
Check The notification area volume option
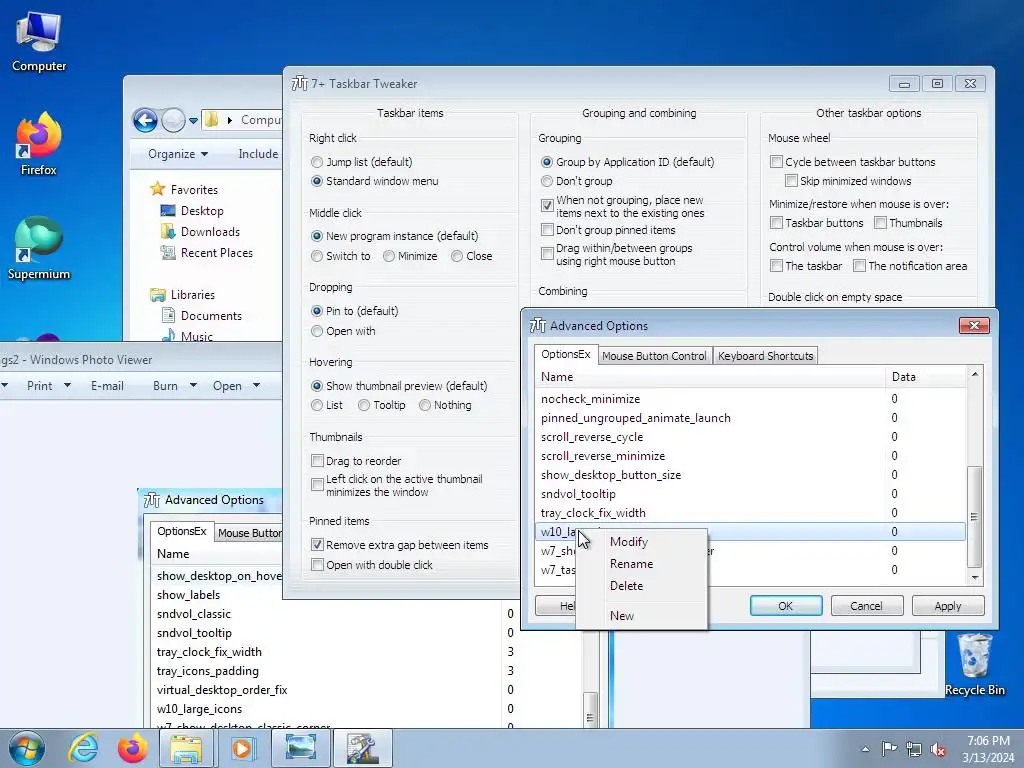[x=859, y=266]
